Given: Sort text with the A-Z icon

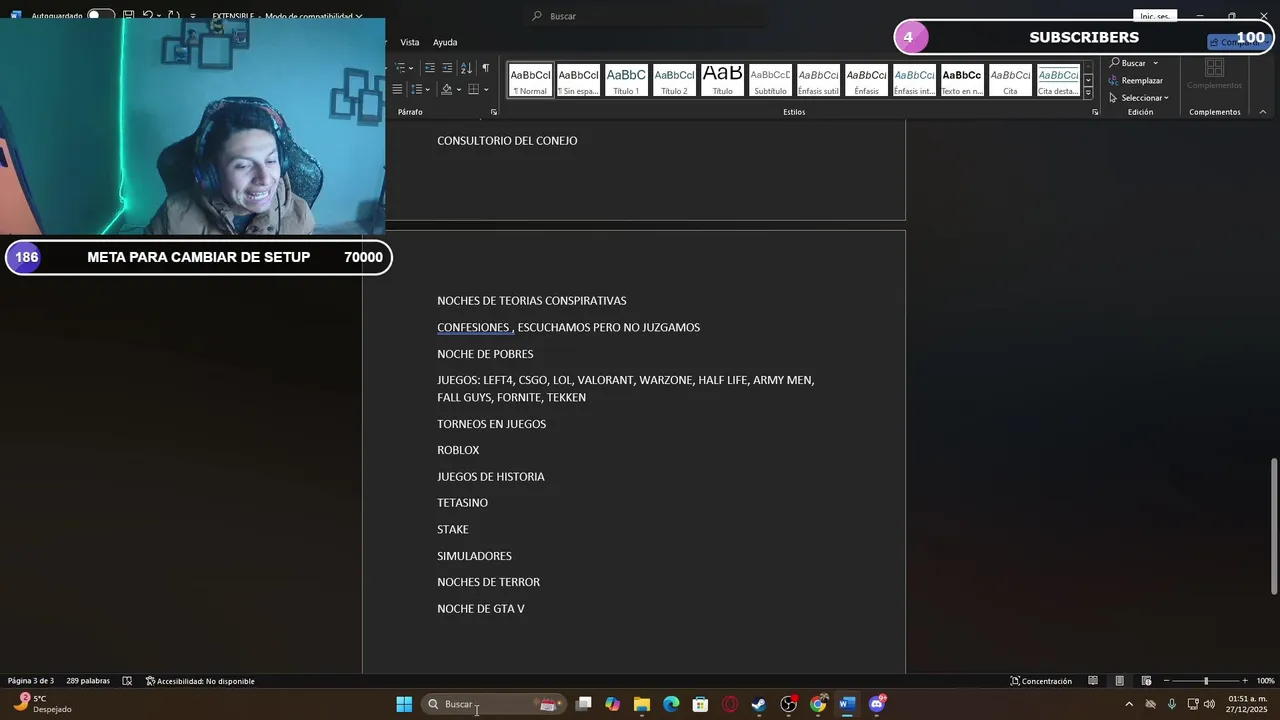Looking at the screenshot, I should click(466, 68).
